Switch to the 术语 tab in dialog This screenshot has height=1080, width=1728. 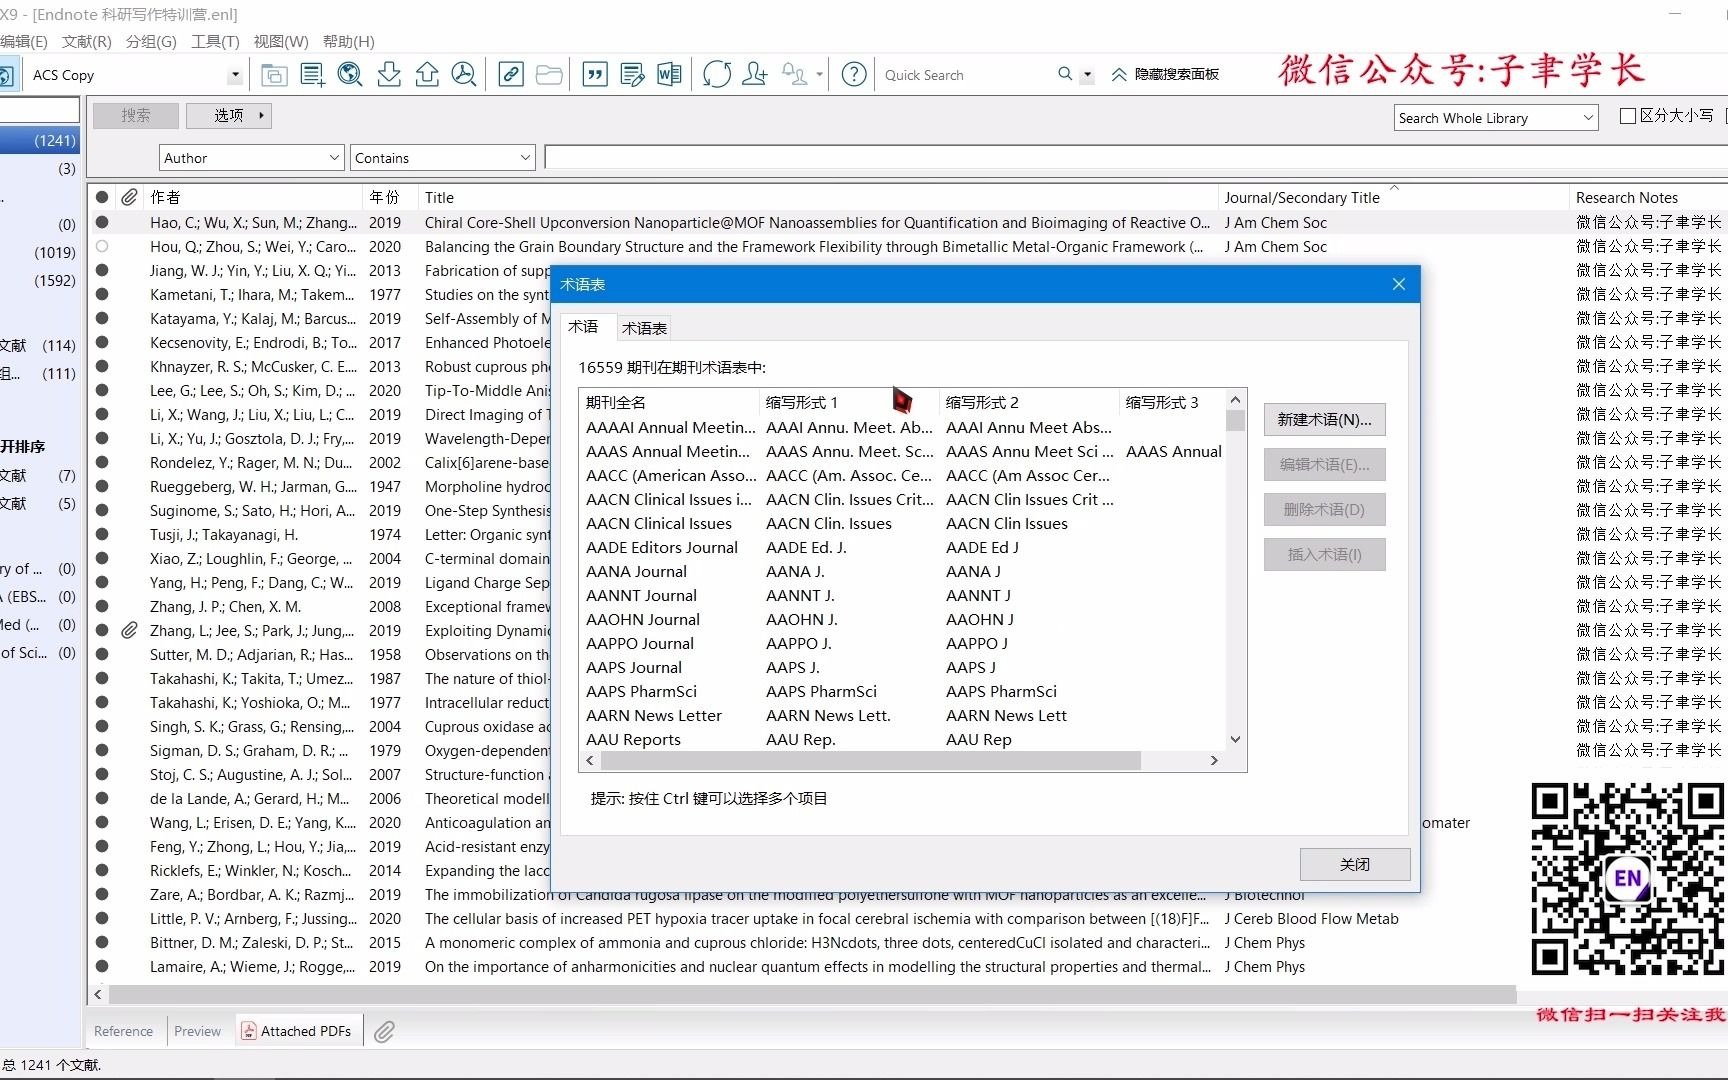coord(583,327)
